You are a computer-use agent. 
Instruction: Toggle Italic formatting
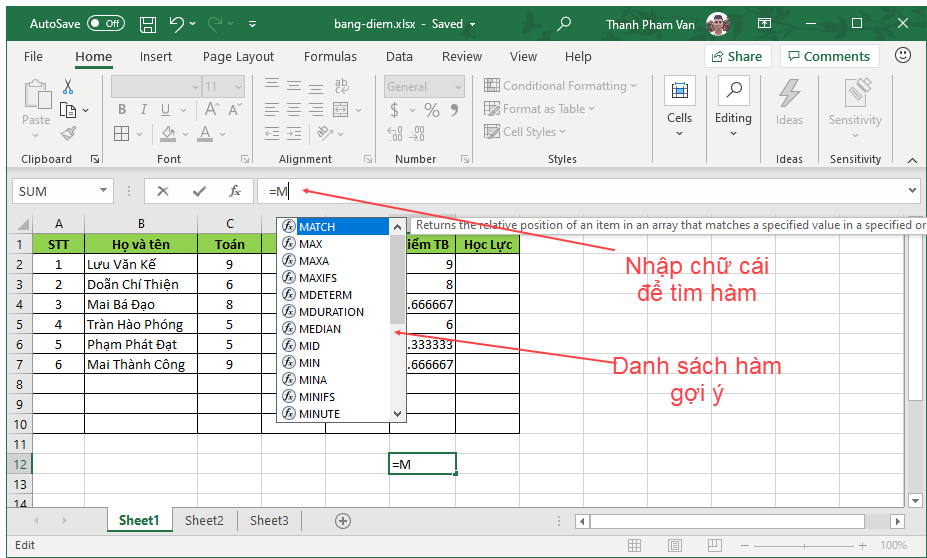click(144, 110)
